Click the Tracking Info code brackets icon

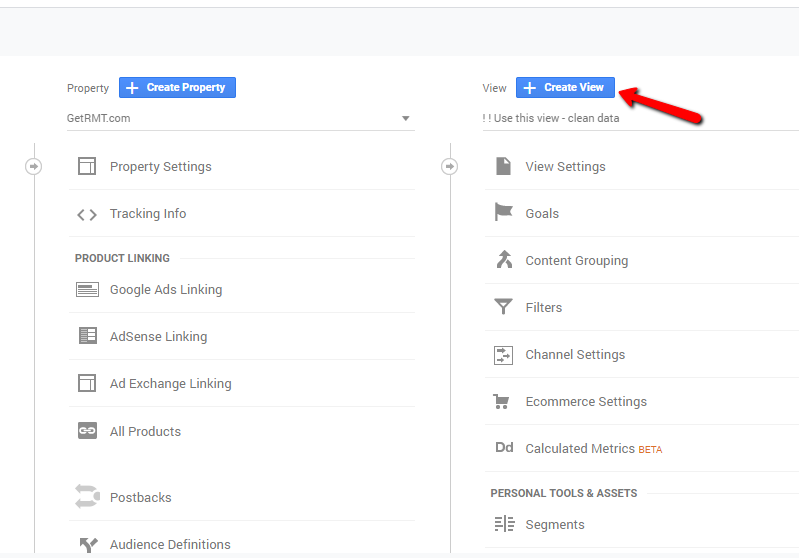tap(87, 215)
